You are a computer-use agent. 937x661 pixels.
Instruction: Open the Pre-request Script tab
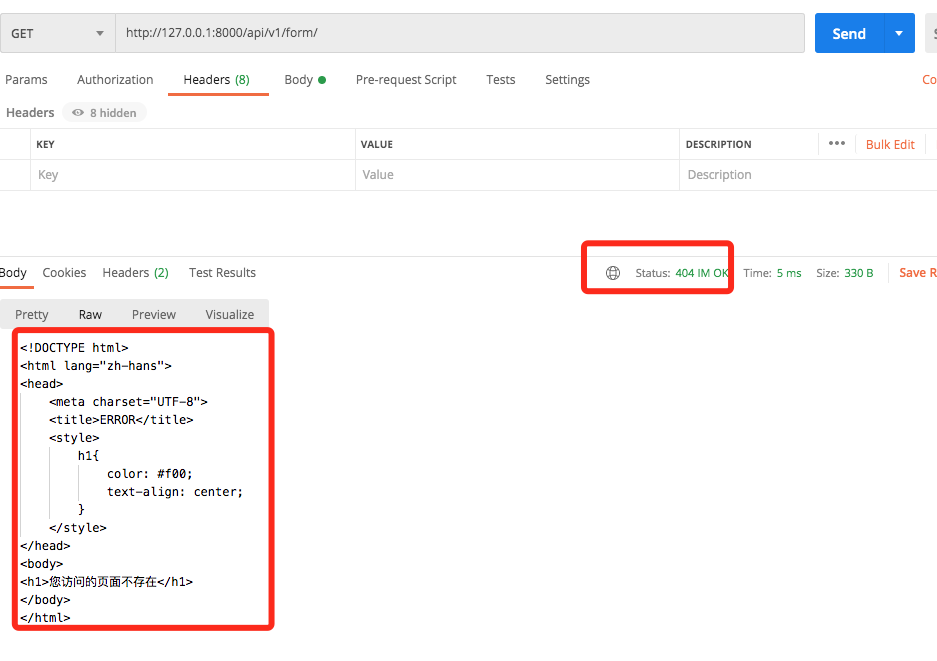point(406,80)
